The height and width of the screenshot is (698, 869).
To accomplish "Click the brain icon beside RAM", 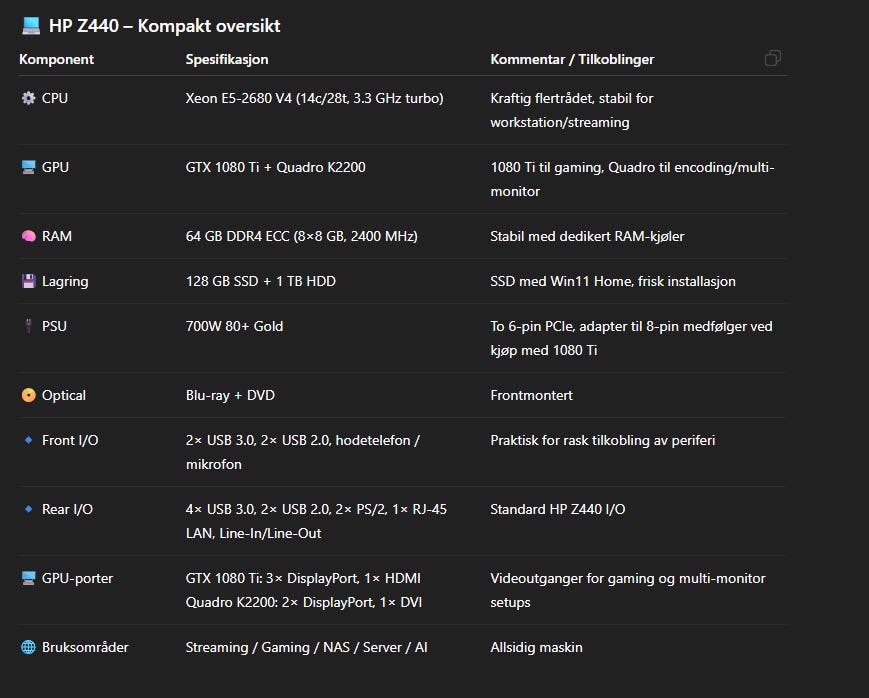I will 28,237.
